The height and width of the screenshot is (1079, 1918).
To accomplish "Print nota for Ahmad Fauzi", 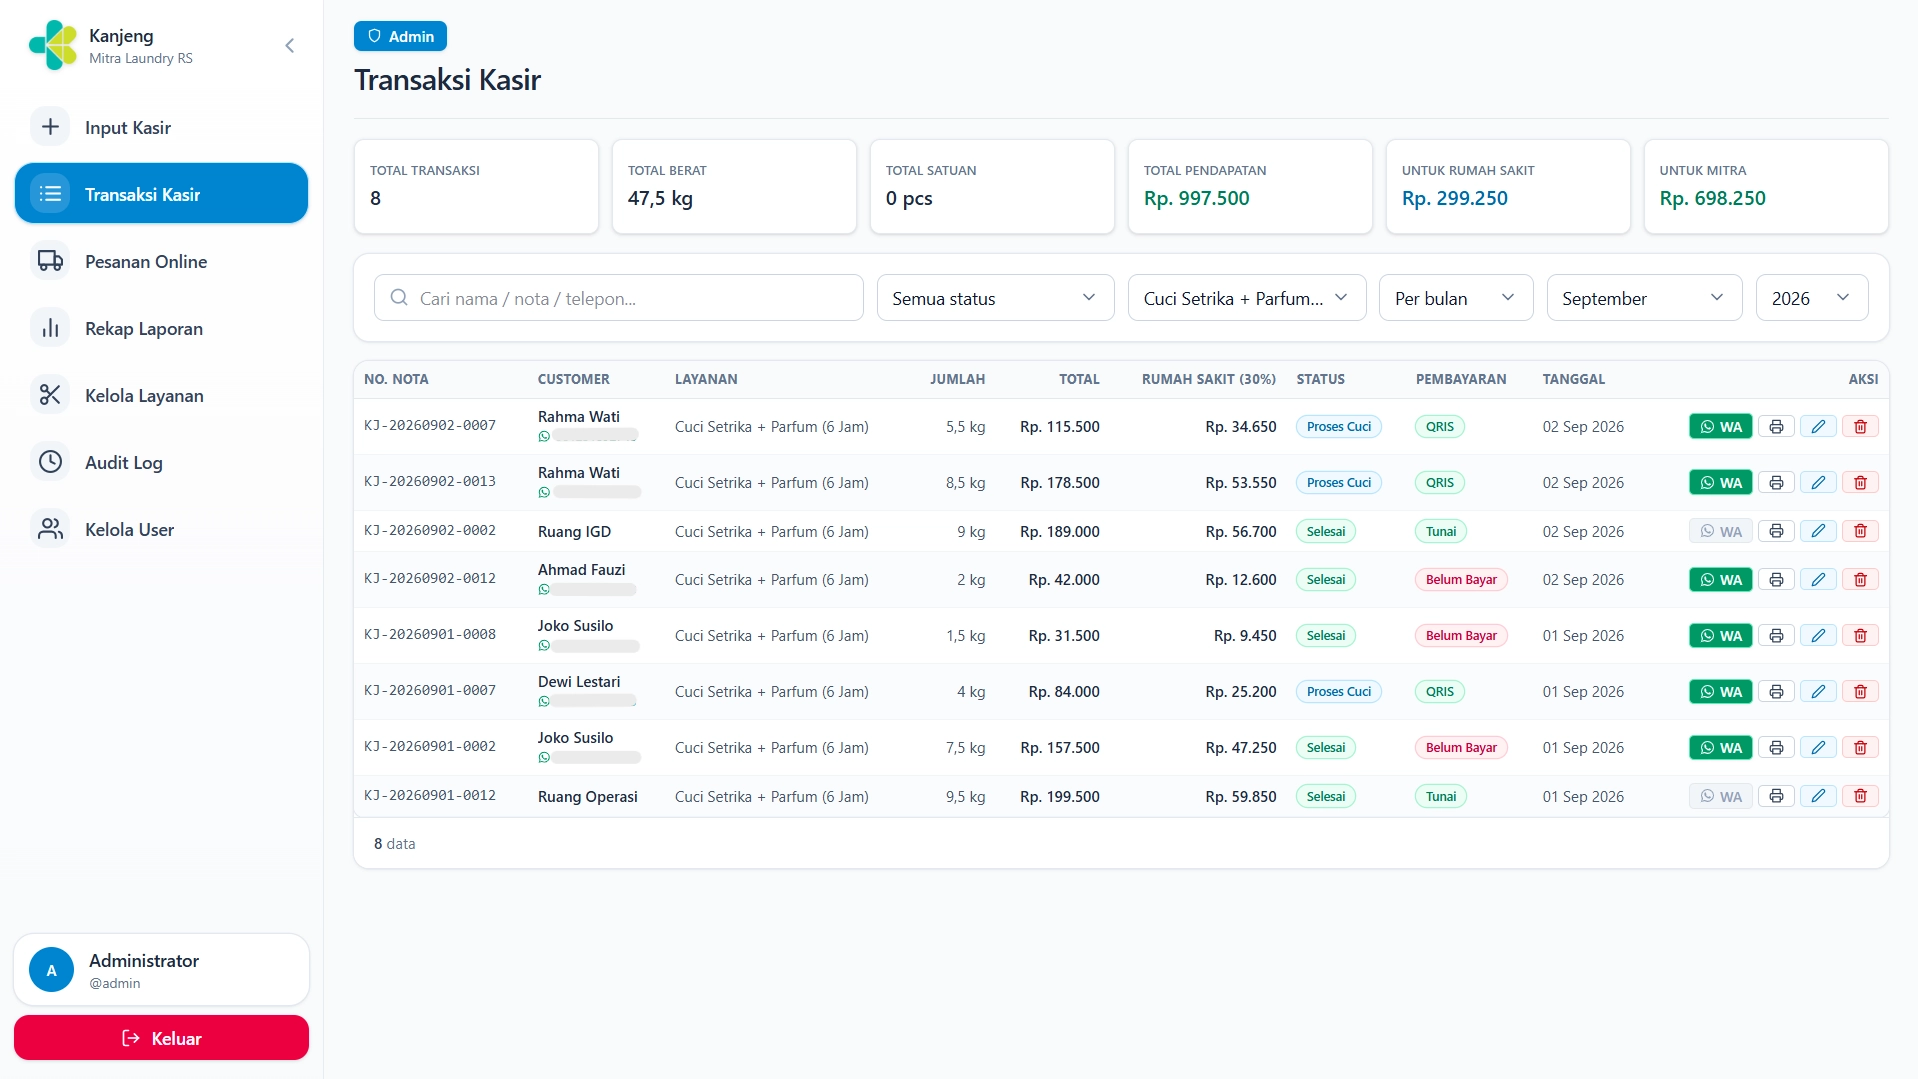I will click(1776, 580).
